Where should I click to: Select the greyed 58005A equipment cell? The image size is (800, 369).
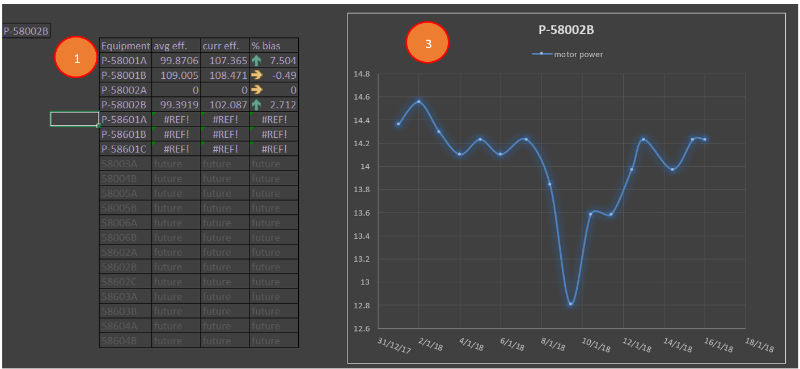(x=126, y=193)
